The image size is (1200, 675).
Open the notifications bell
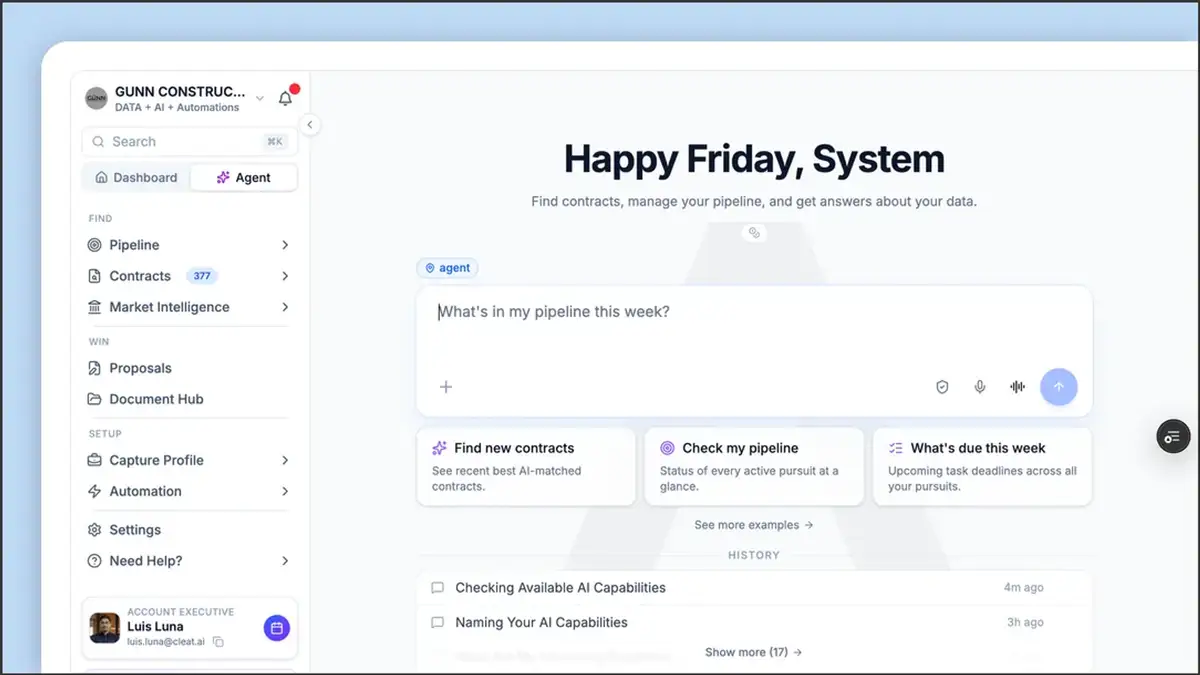(285, 98)
